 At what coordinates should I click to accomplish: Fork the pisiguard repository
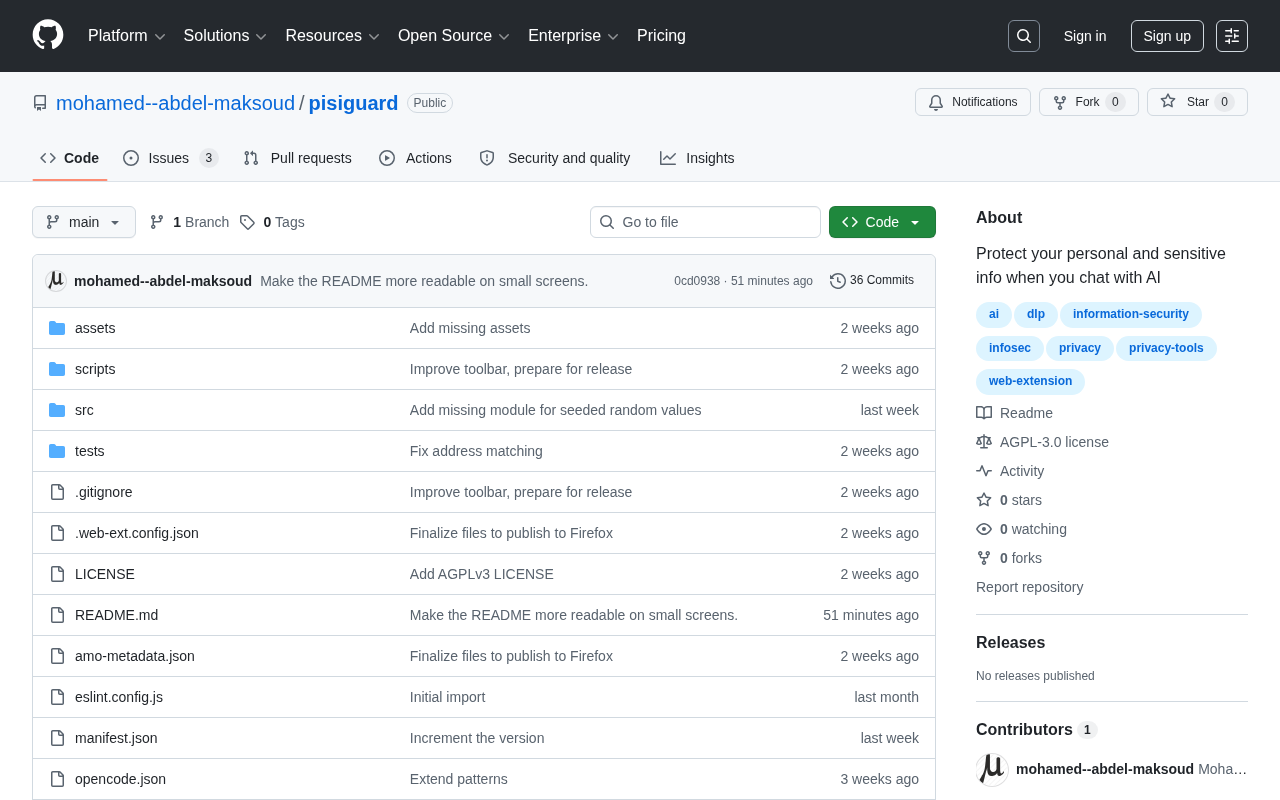tap(1089, 102)
